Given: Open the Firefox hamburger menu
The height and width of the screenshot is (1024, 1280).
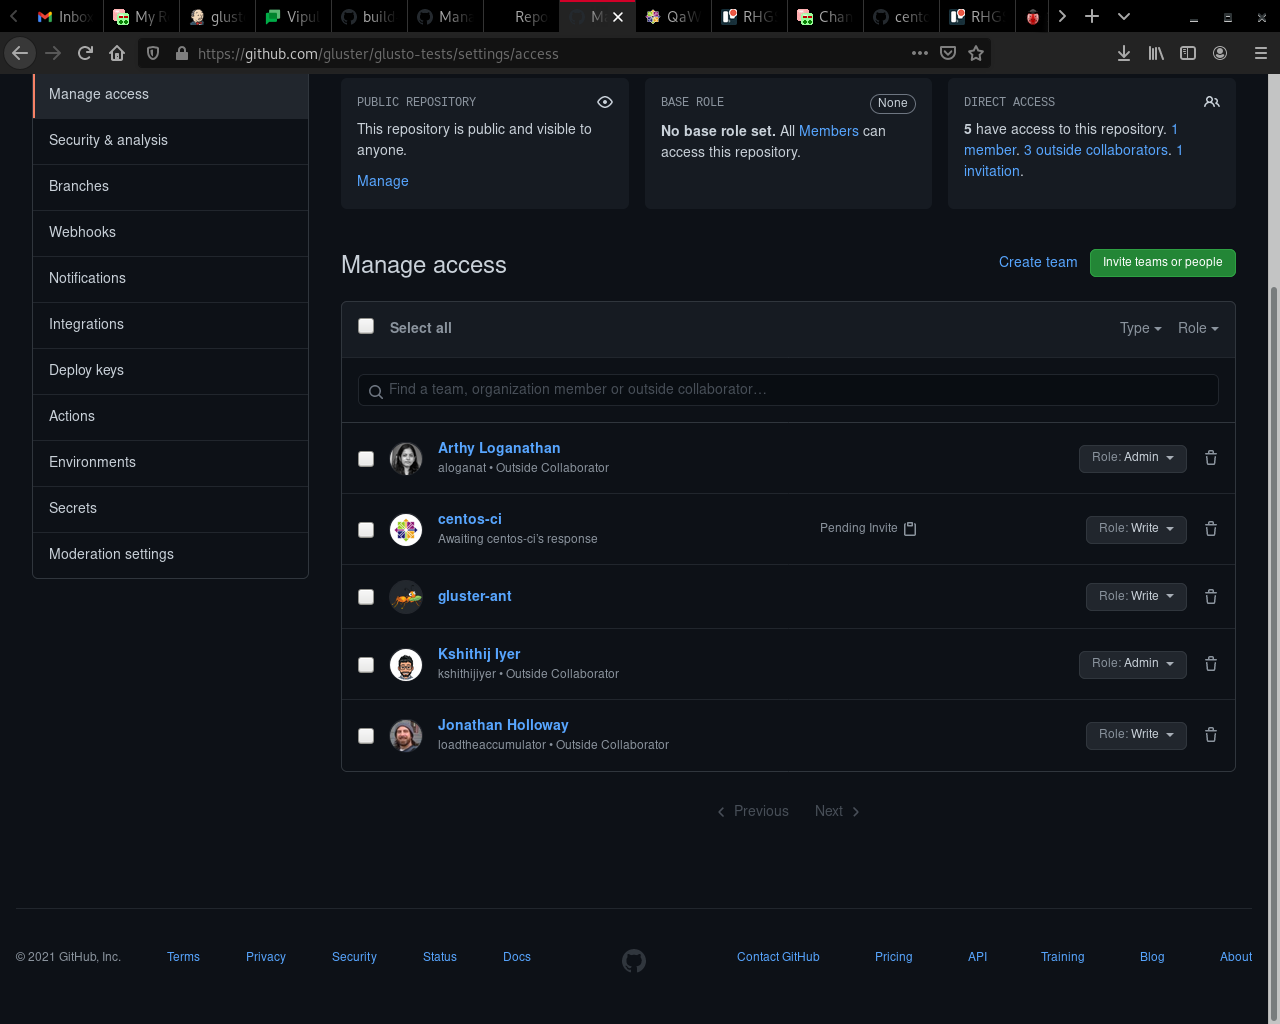Looking at the screenshot, I should point(1260,53).
